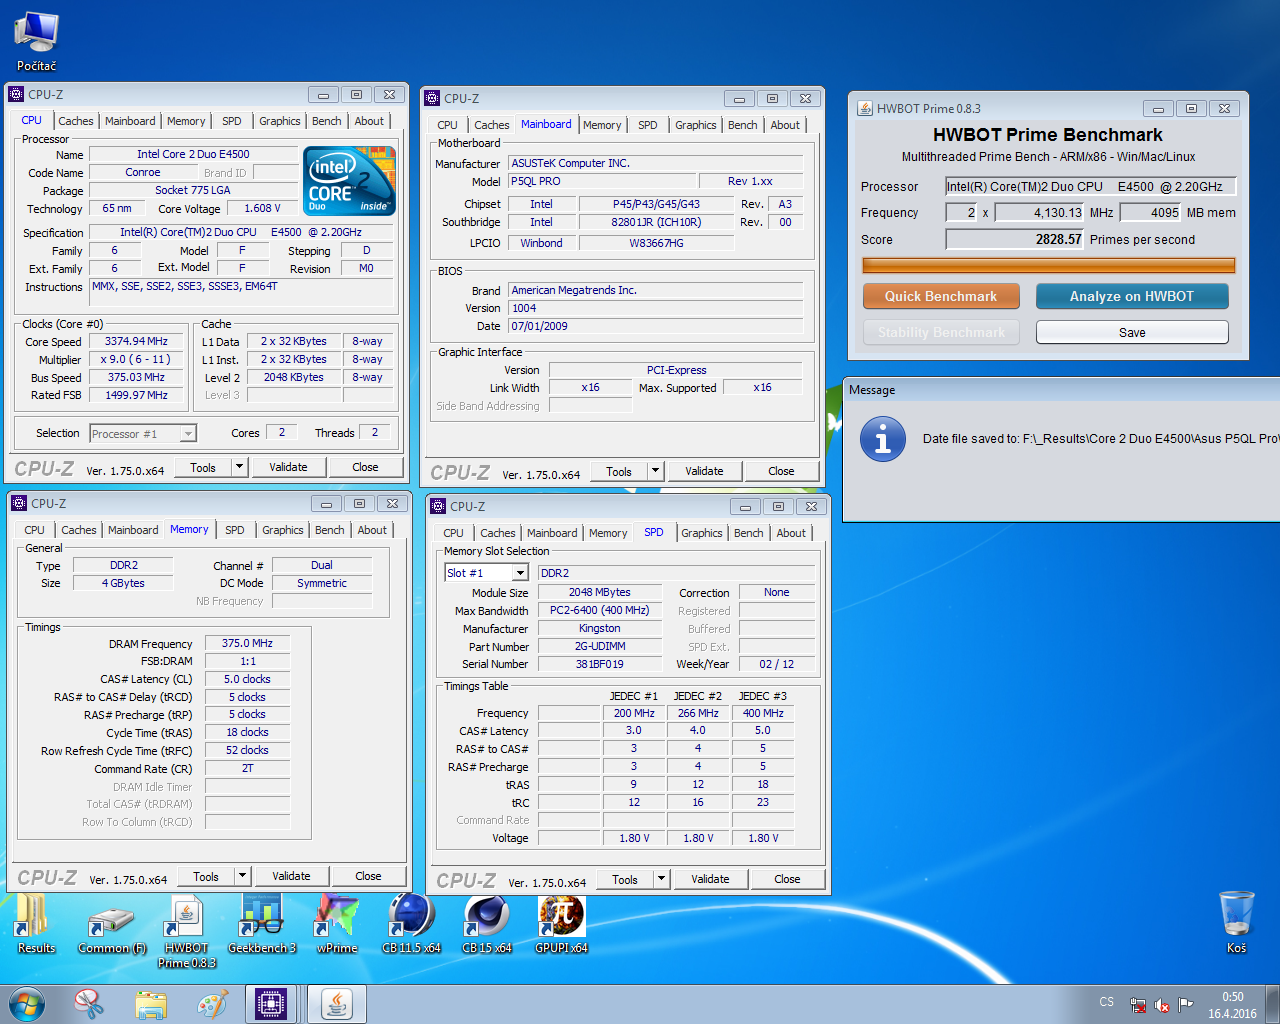The image size is (1280, 1024).
Task: Open the Snipping Tool taskbar icon
Action: 89,1004
